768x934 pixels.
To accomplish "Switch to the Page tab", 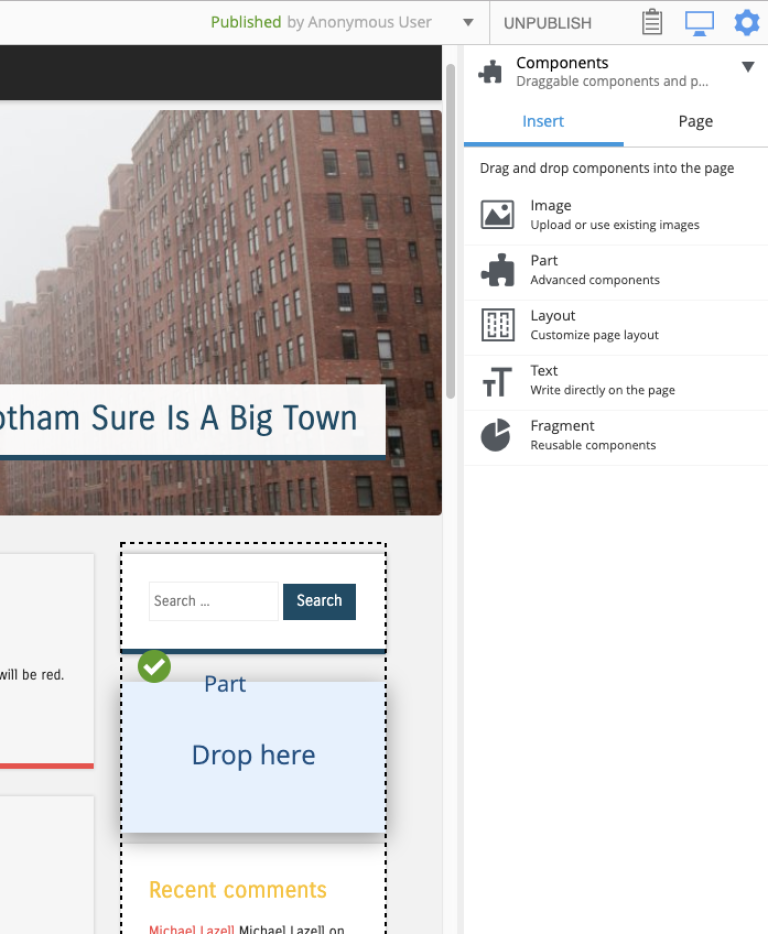I will [x=695, y=121].
